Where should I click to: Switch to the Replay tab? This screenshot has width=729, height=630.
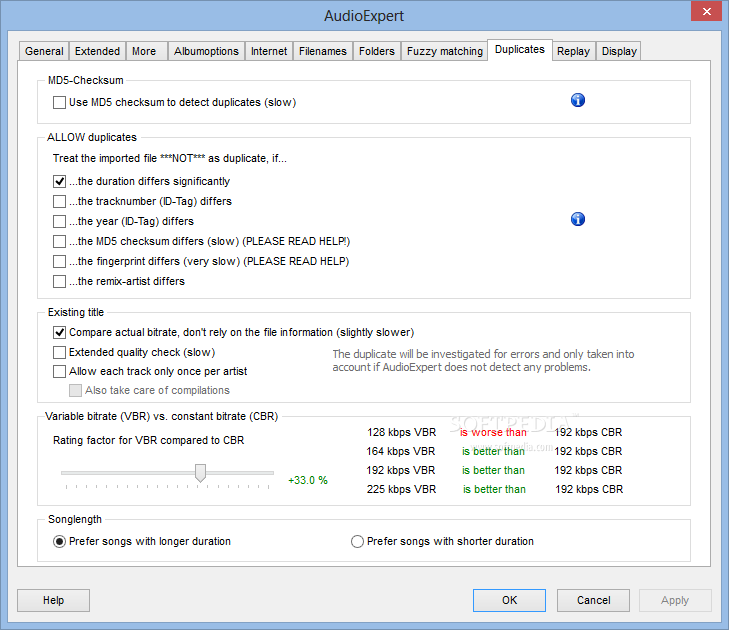[573, 51]
